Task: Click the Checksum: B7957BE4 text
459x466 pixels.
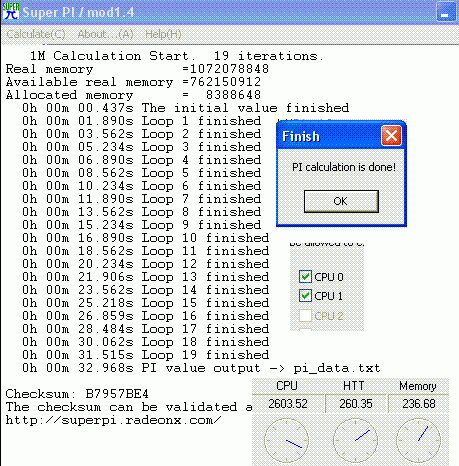Action: pos(77,394)
